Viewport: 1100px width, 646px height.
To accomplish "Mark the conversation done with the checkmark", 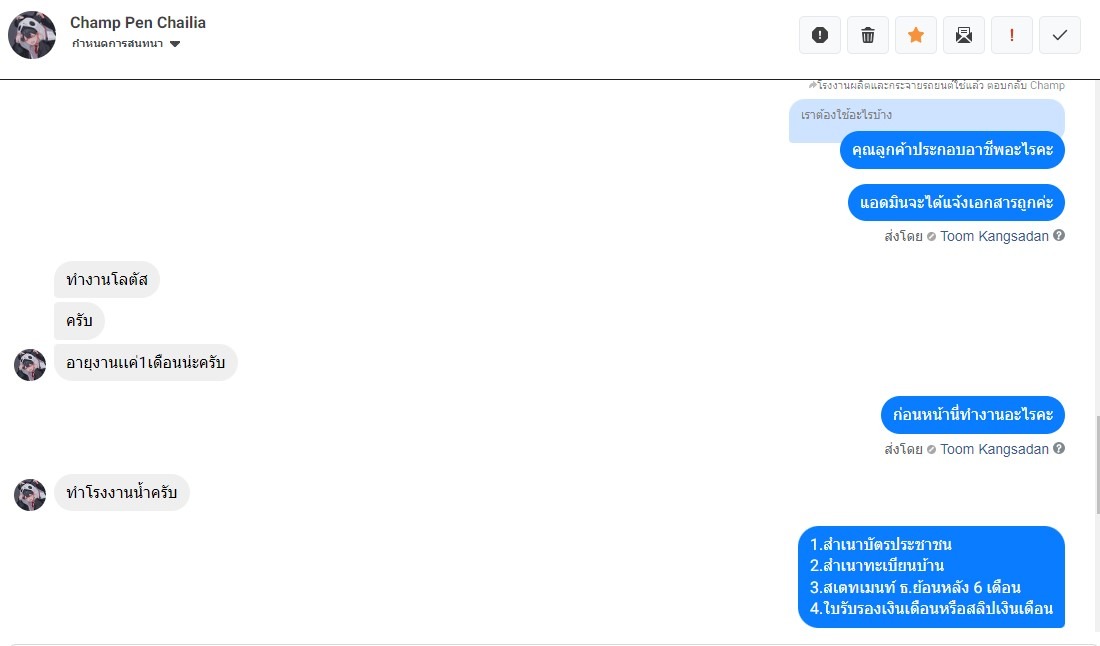I will (x=1060, y=35).
